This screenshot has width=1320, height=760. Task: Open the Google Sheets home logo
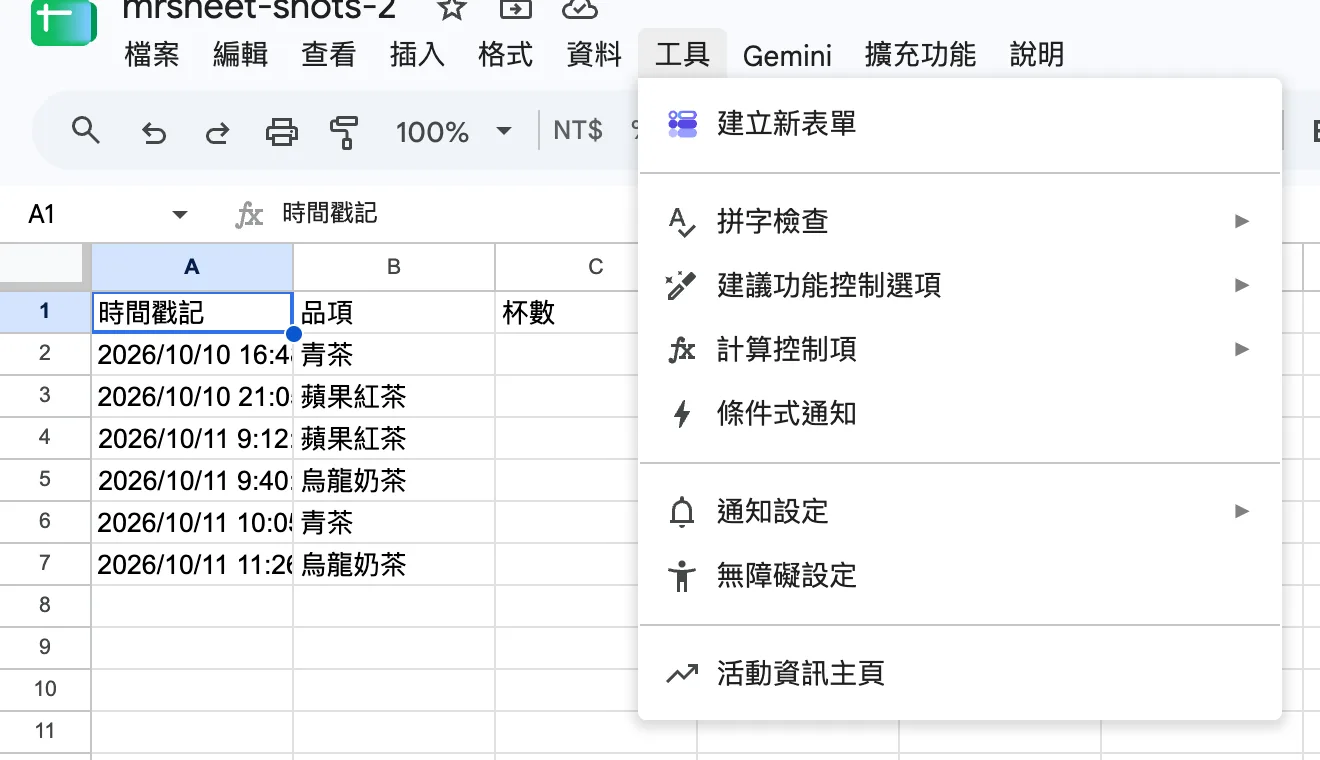pos(63,22)
